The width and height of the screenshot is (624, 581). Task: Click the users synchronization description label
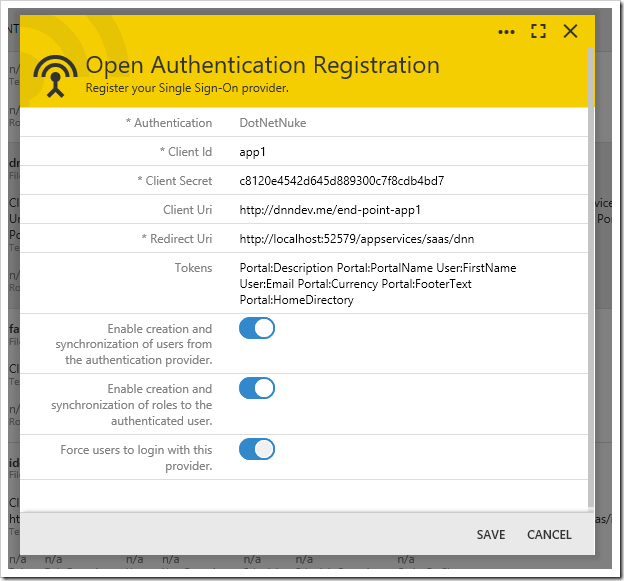(x=134, y=344)
